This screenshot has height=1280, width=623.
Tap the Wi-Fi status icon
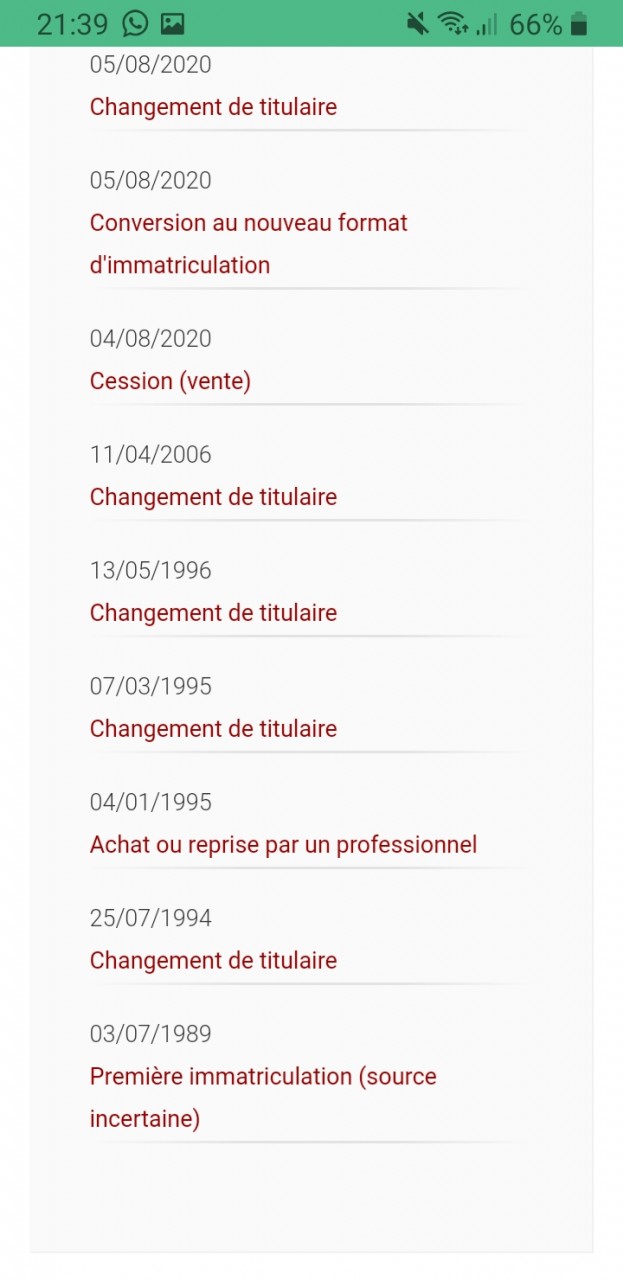[x=453, y=24]
